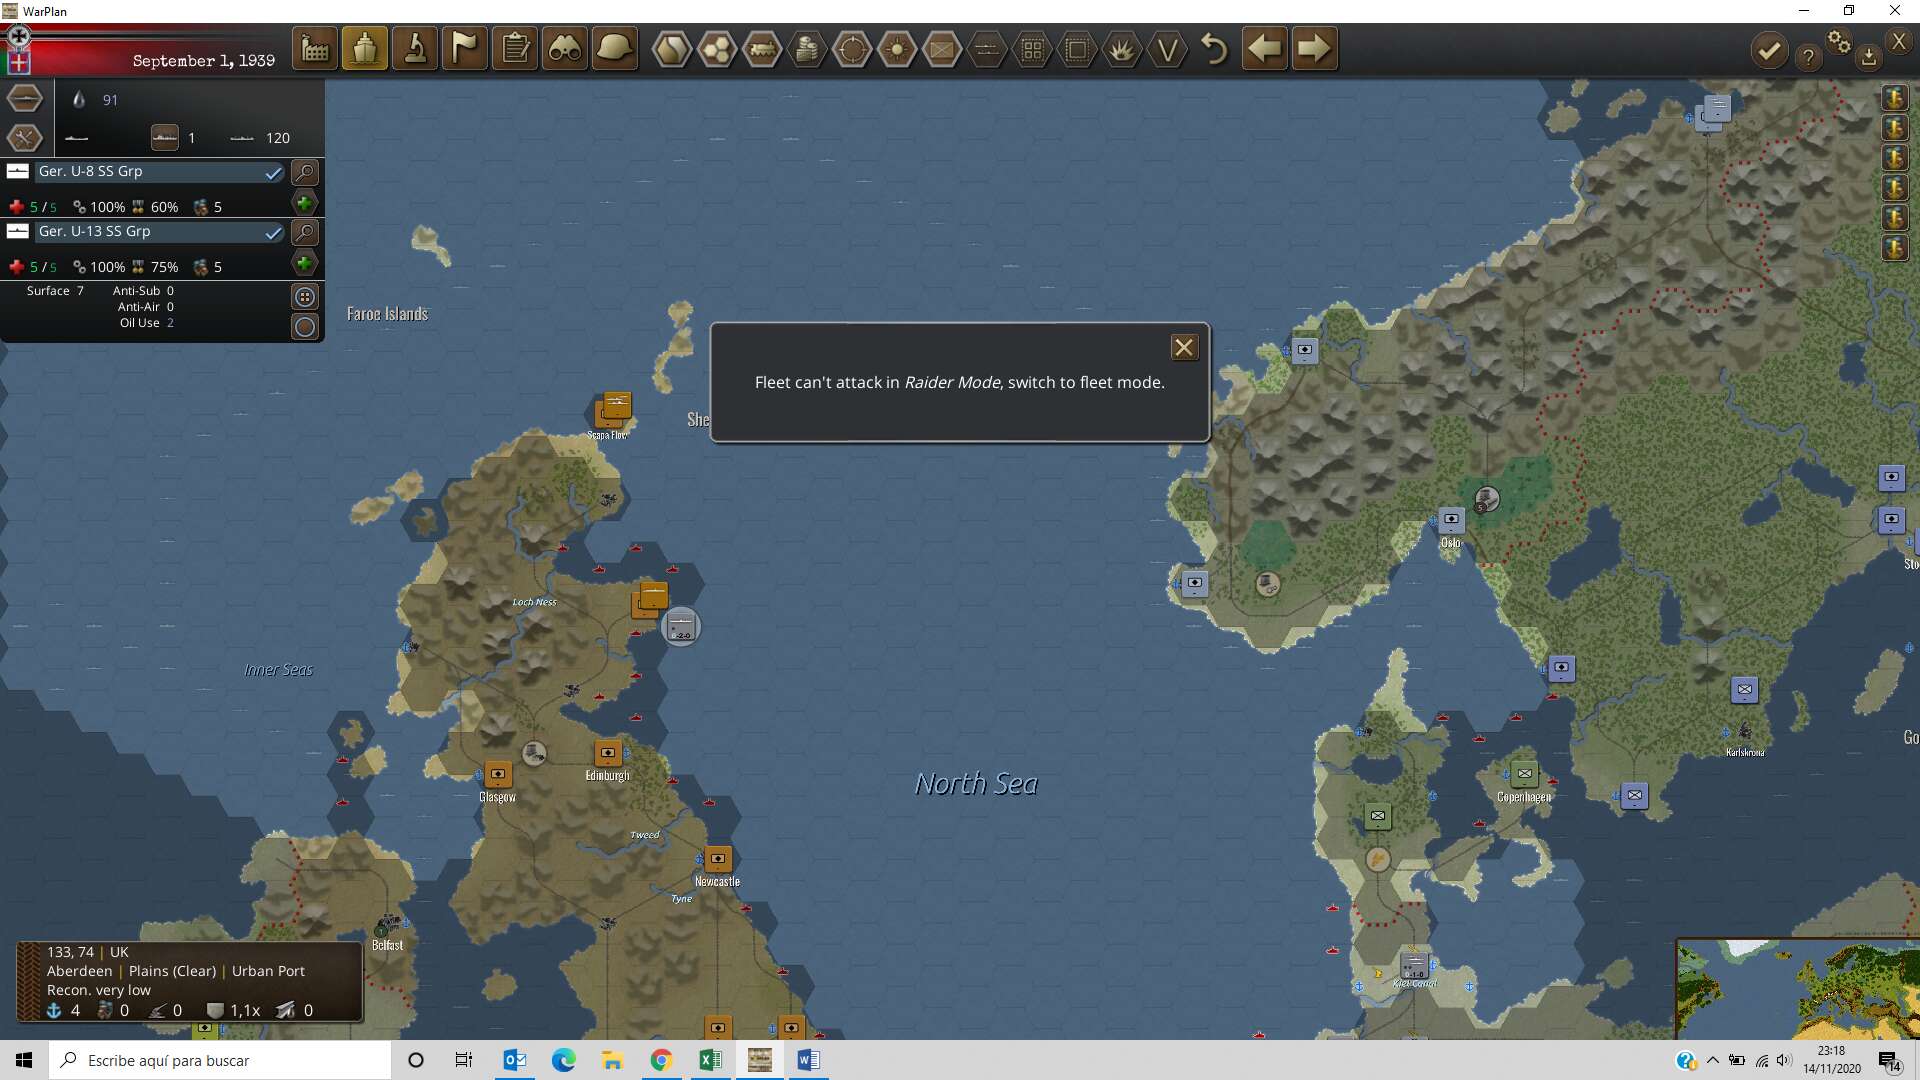Click the research microscope icon
This screenshot has width=1920, height=1080.
click(415, 49)
